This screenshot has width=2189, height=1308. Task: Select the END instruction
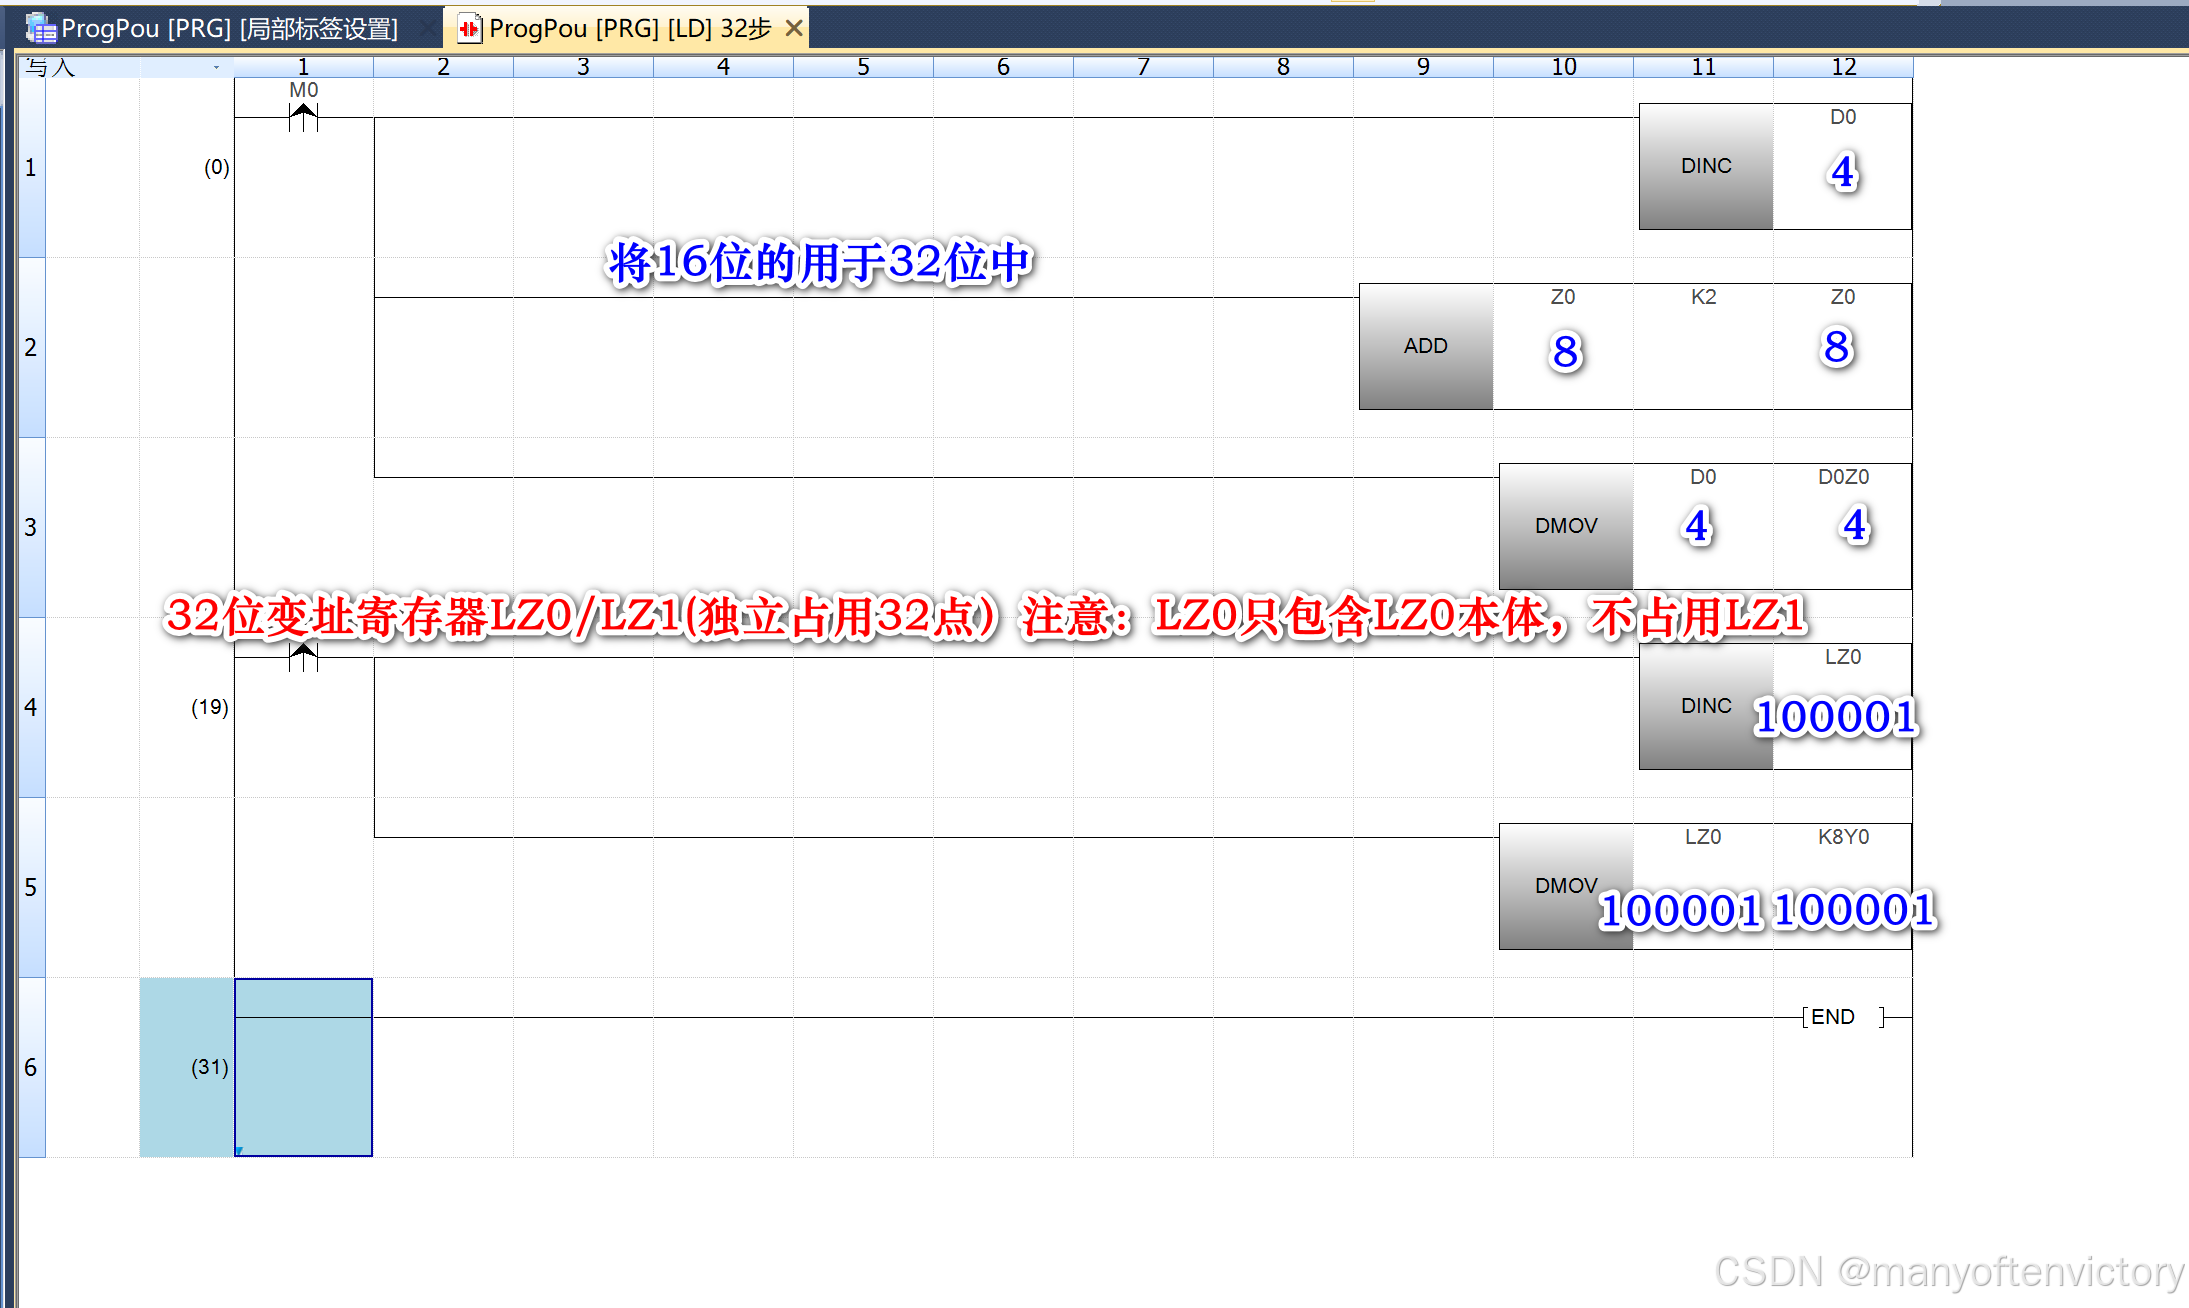[x=1843, y=1017]
